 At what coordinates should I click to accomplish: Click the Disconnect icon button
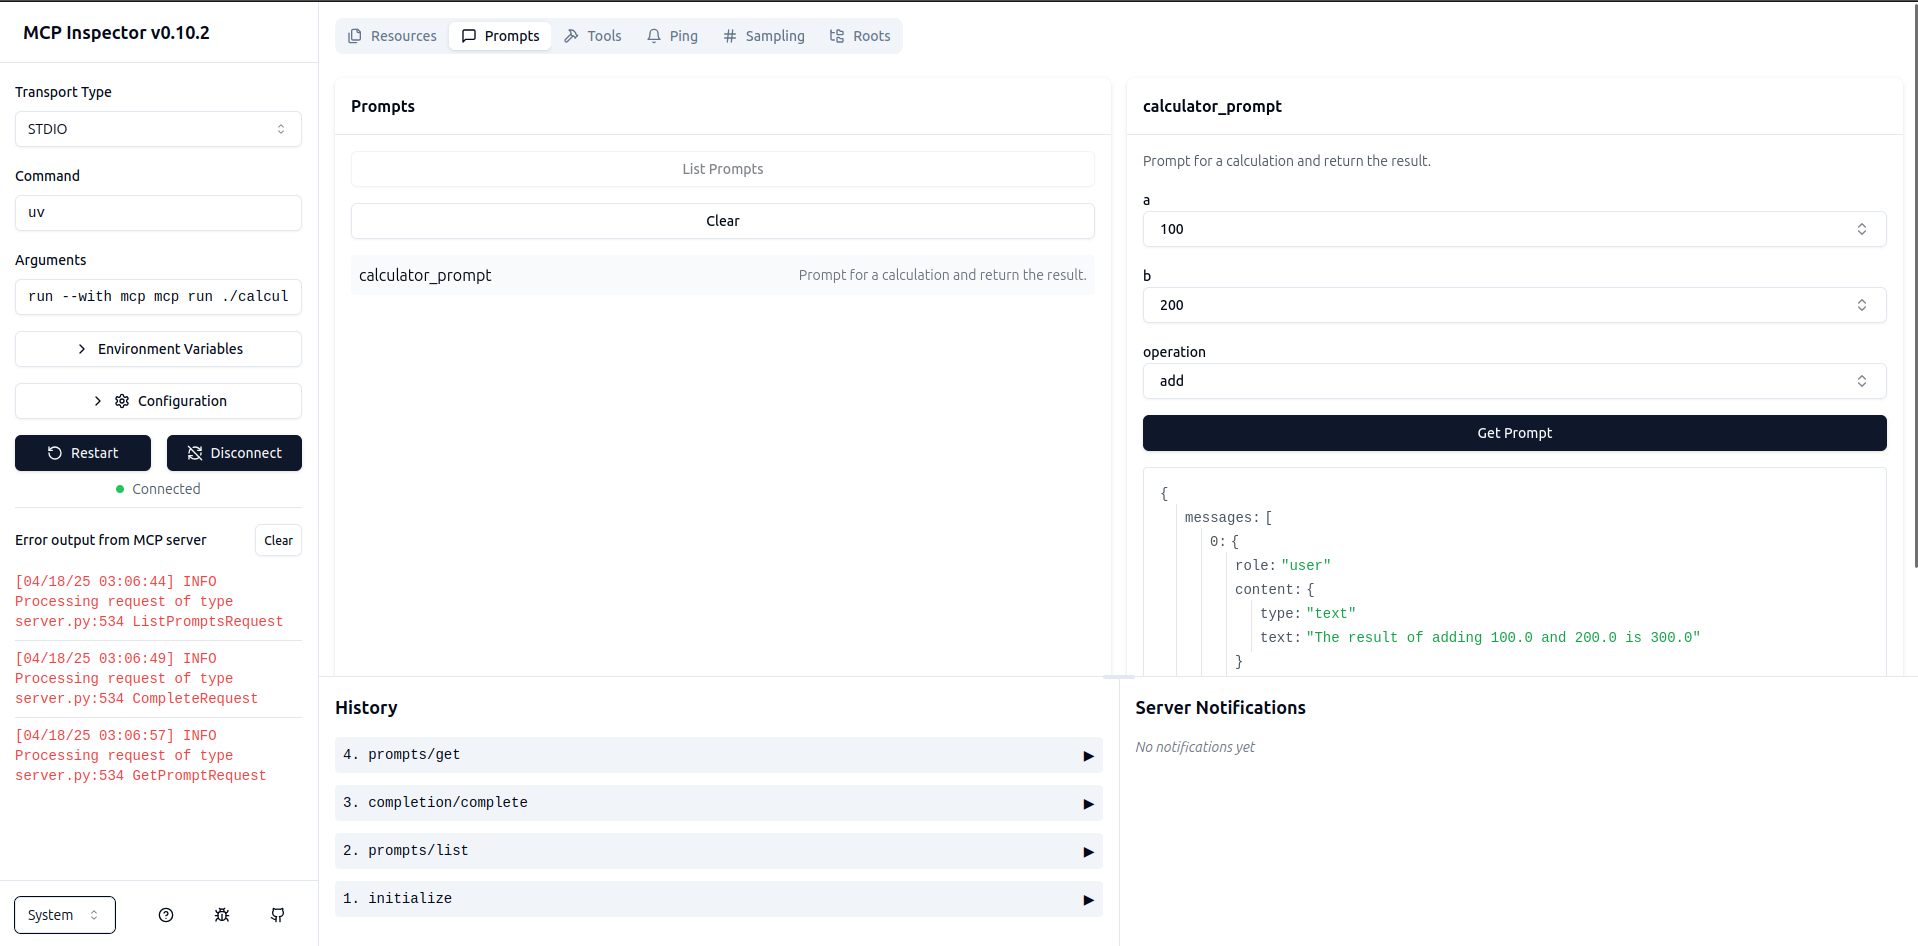click(x=194, y=452)
